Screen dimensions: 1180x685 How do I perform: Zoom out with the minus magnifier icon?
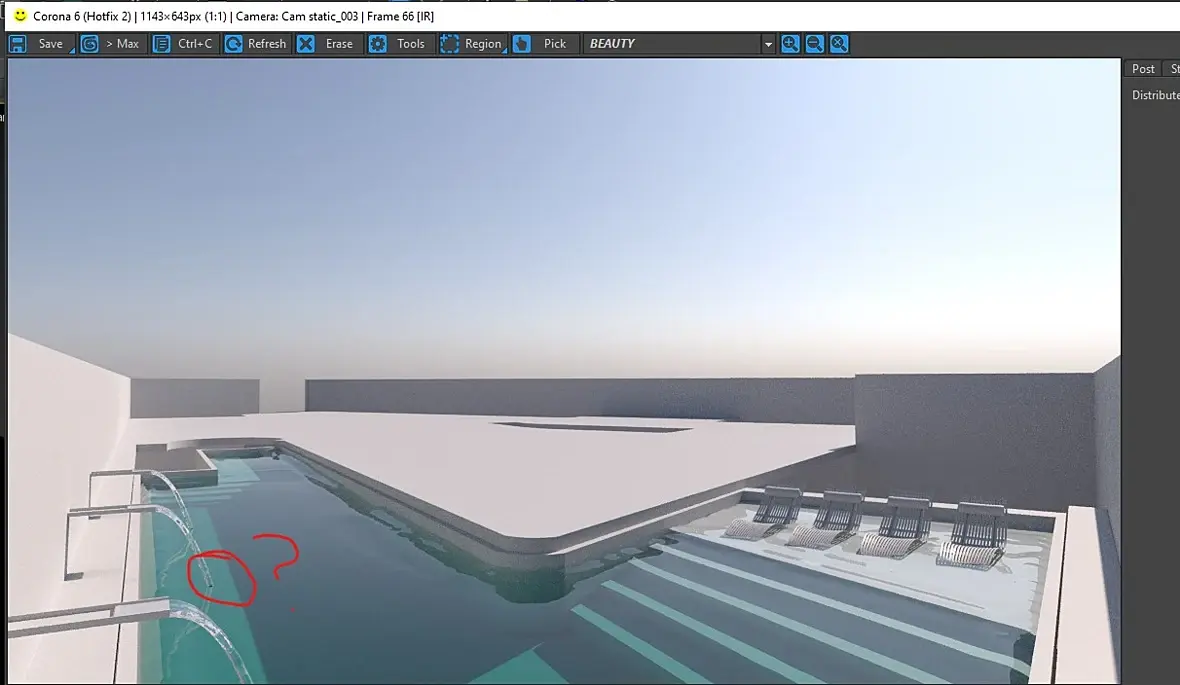click(814, 44)
